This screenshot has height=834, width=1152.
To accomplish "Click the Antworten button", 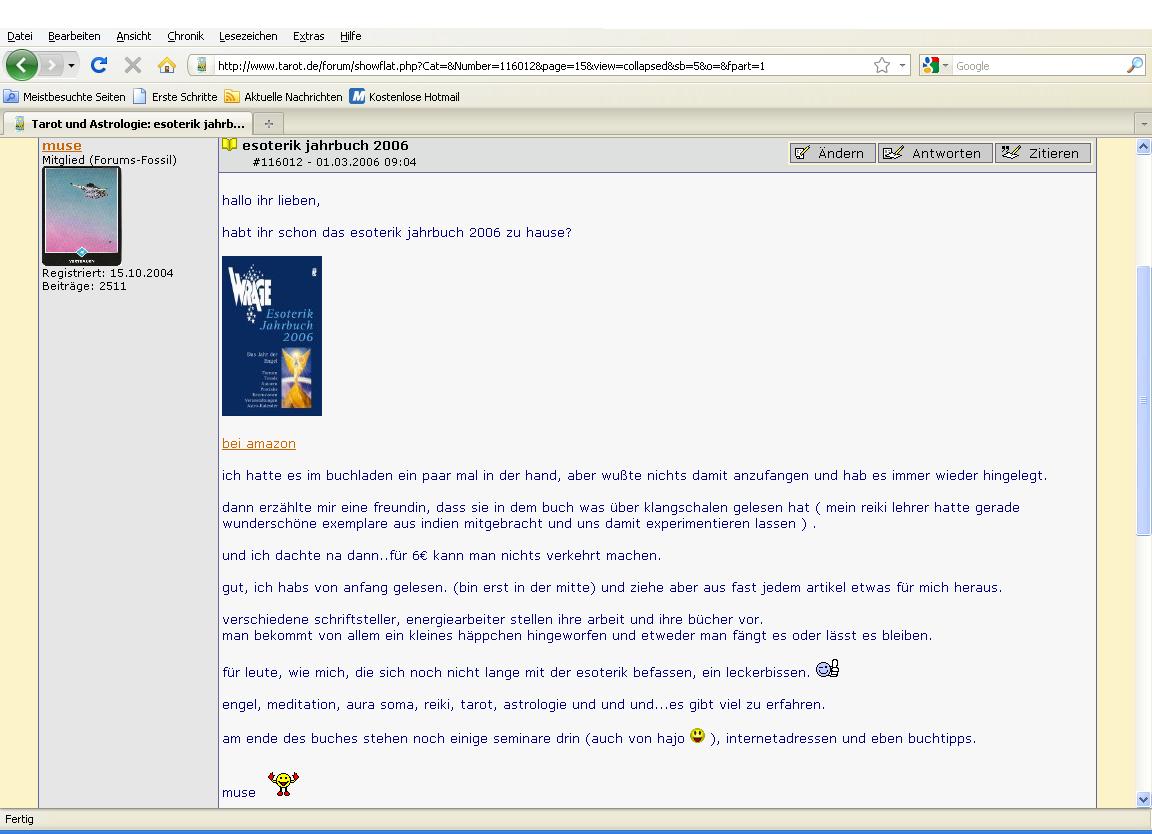I will (x=935, y=153).
